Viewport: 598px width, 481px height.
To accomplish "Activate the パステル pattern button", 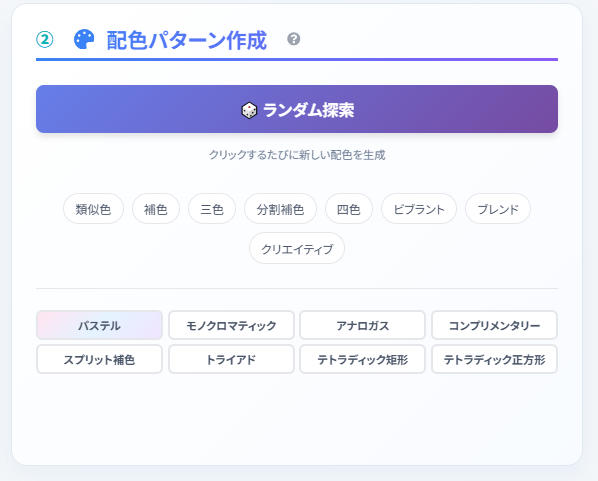I will (99, 325).
